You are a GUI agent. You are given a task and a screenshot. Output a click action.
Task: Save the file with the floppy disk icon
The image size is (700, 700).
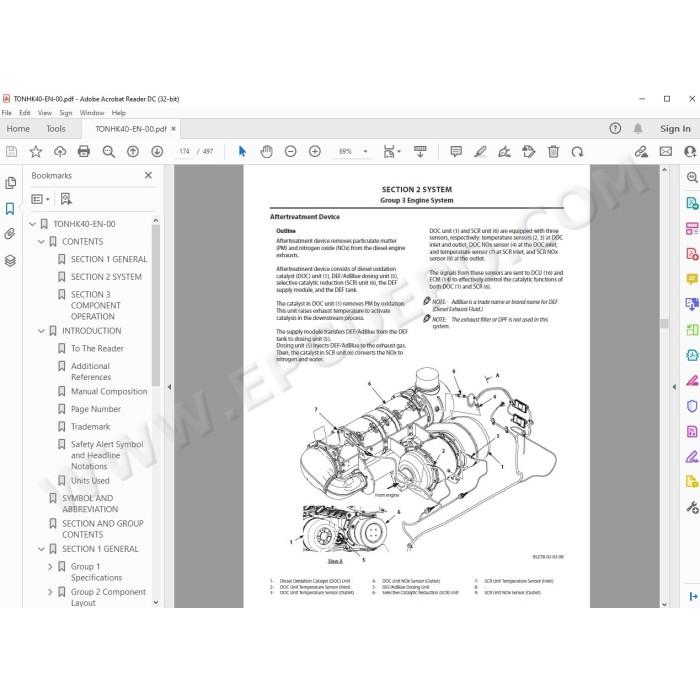pyautogui.click(x=12, y=152)
